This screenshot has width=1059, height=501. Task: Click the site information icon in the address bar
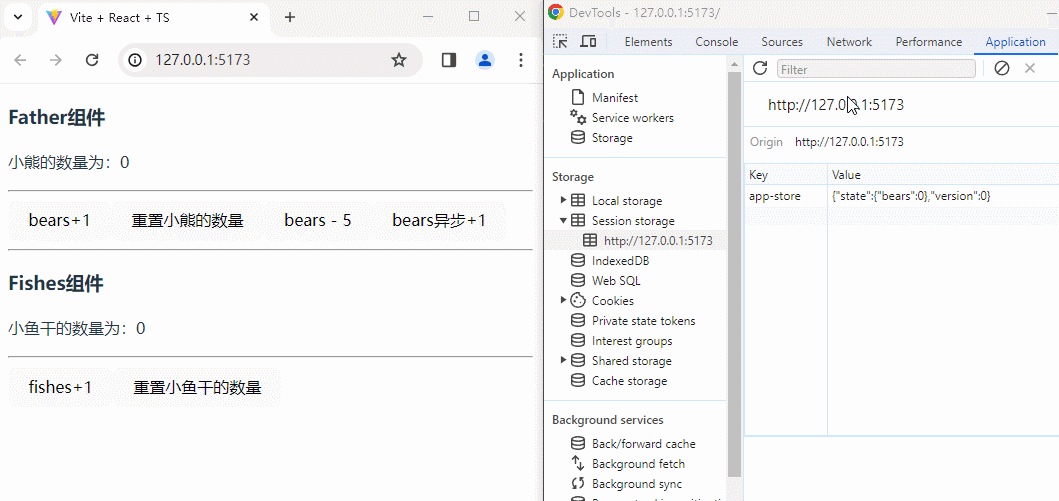[x=137, y=60]
